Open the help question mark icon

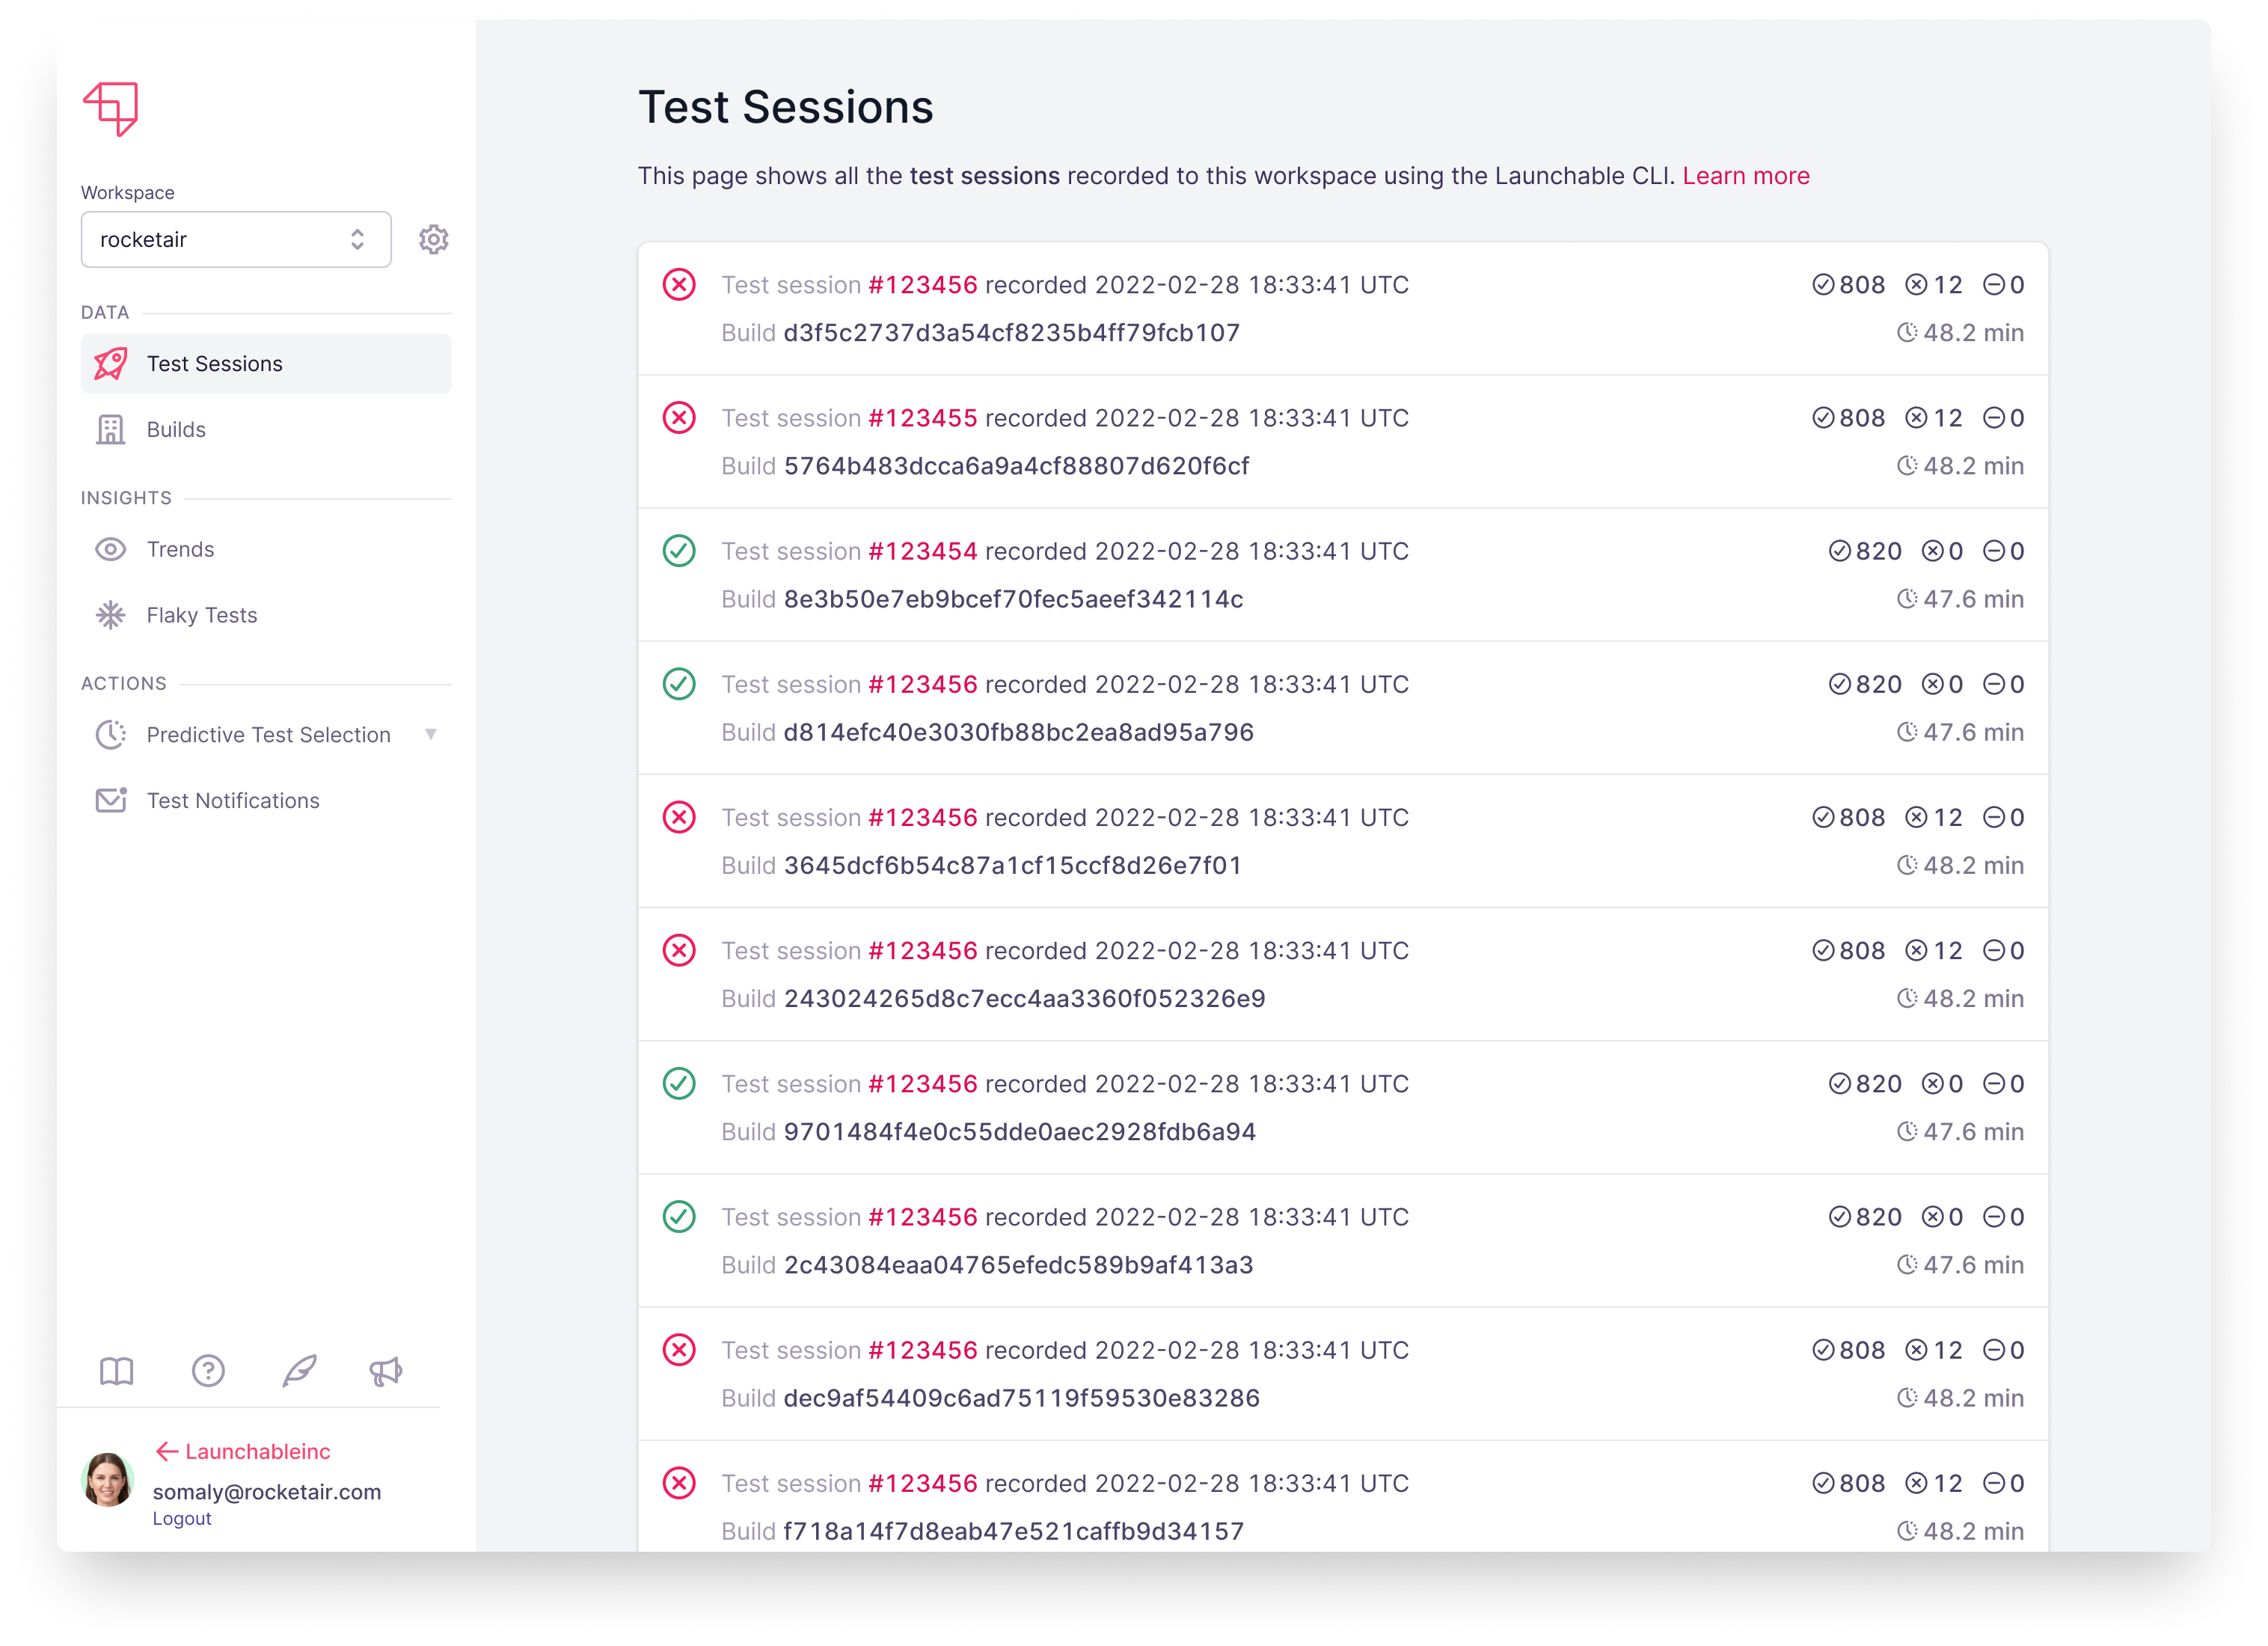(x=207, y=1371)
